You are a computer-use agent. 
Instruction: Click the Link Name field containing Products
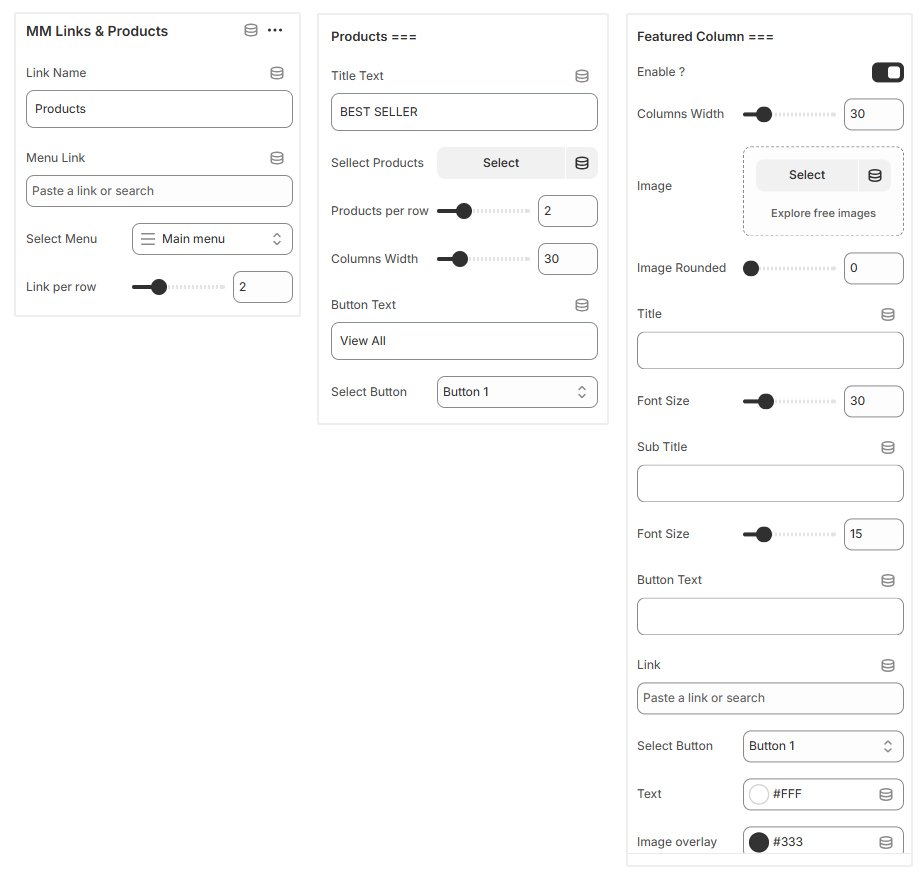coord(159,109)
